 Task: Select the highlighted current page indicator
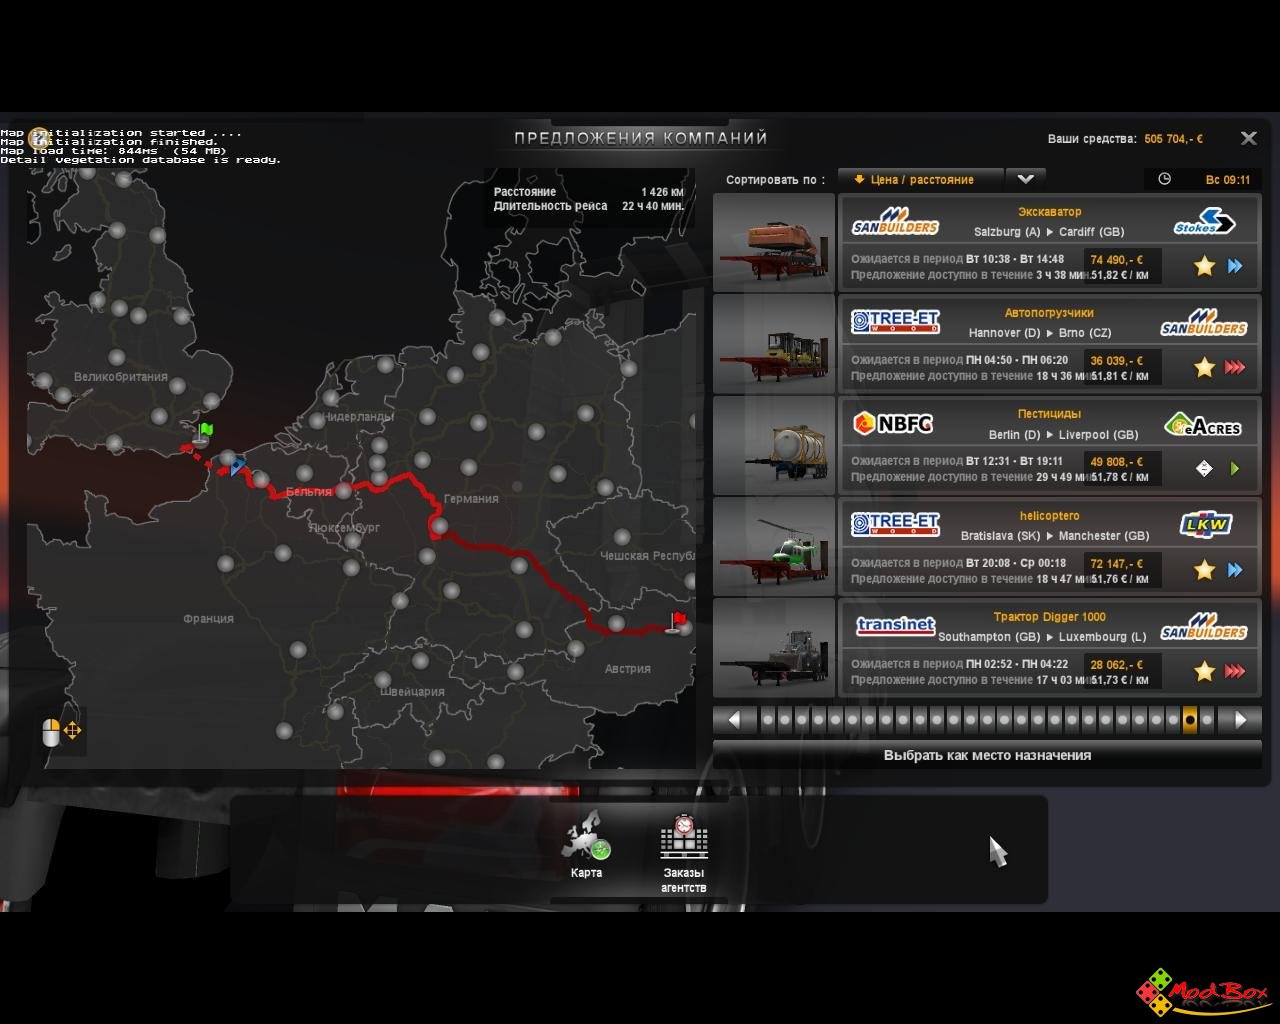tap(1190, 720)
